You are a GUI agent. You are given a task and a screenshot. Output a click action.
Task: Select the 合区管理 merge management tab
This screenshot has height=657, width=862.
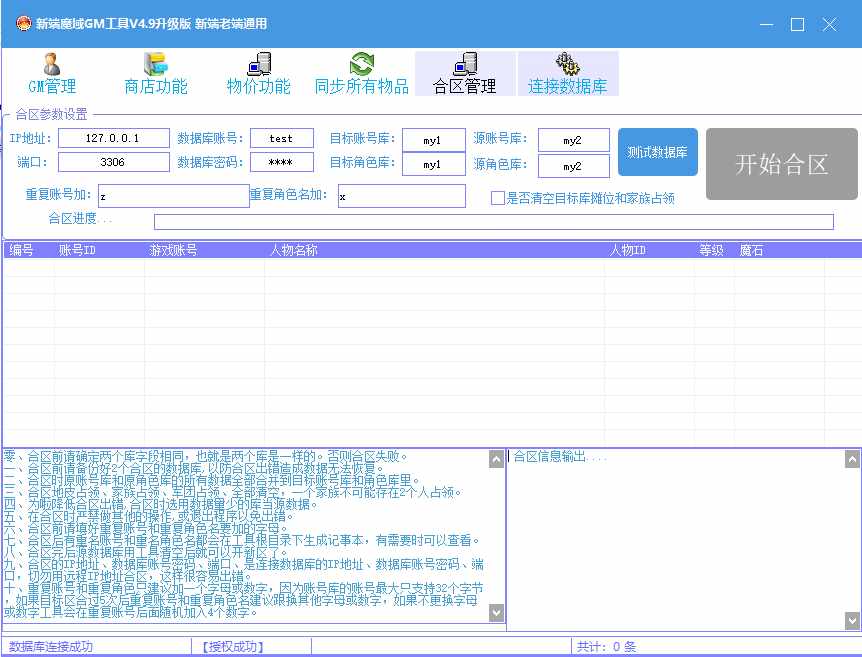465,74
